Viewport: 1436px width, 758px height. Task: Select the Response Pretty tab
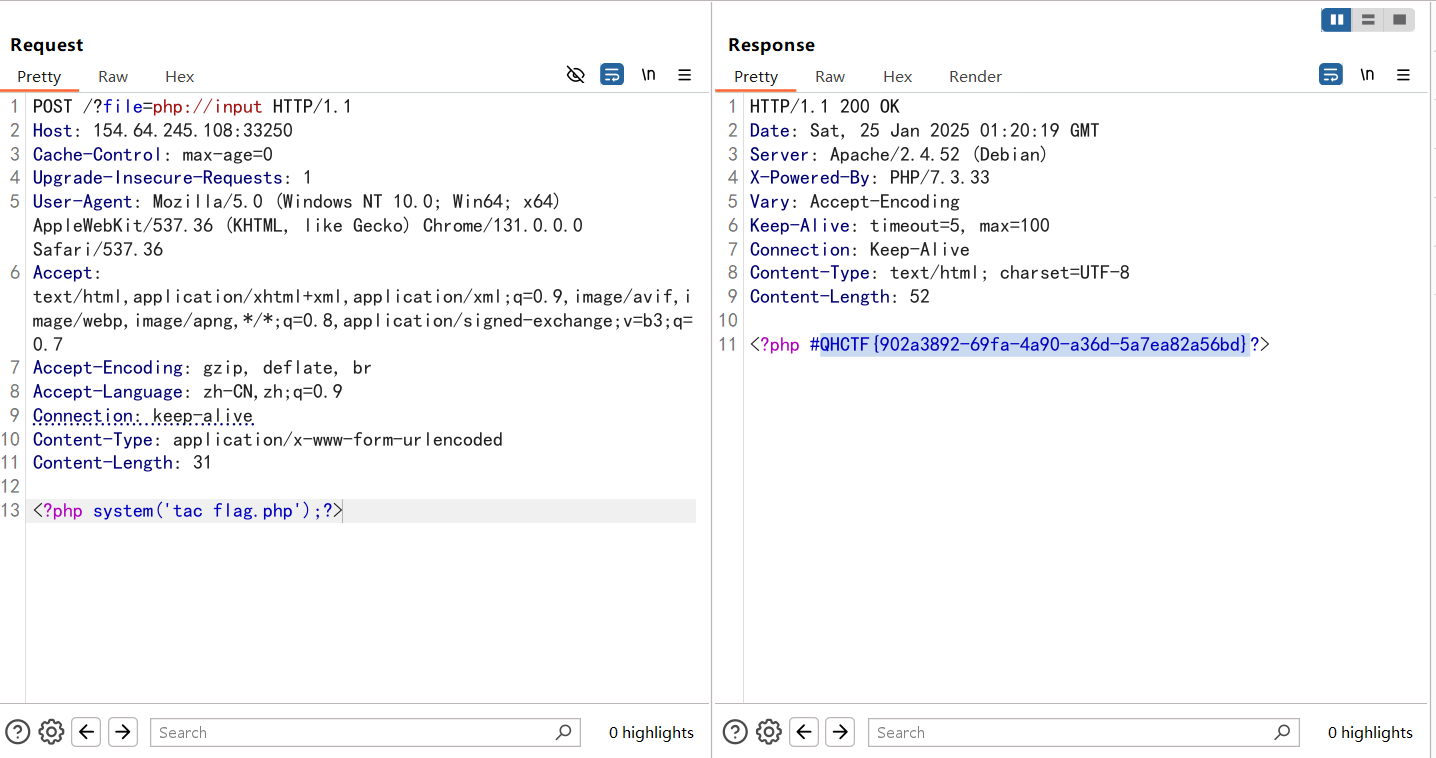756,76
